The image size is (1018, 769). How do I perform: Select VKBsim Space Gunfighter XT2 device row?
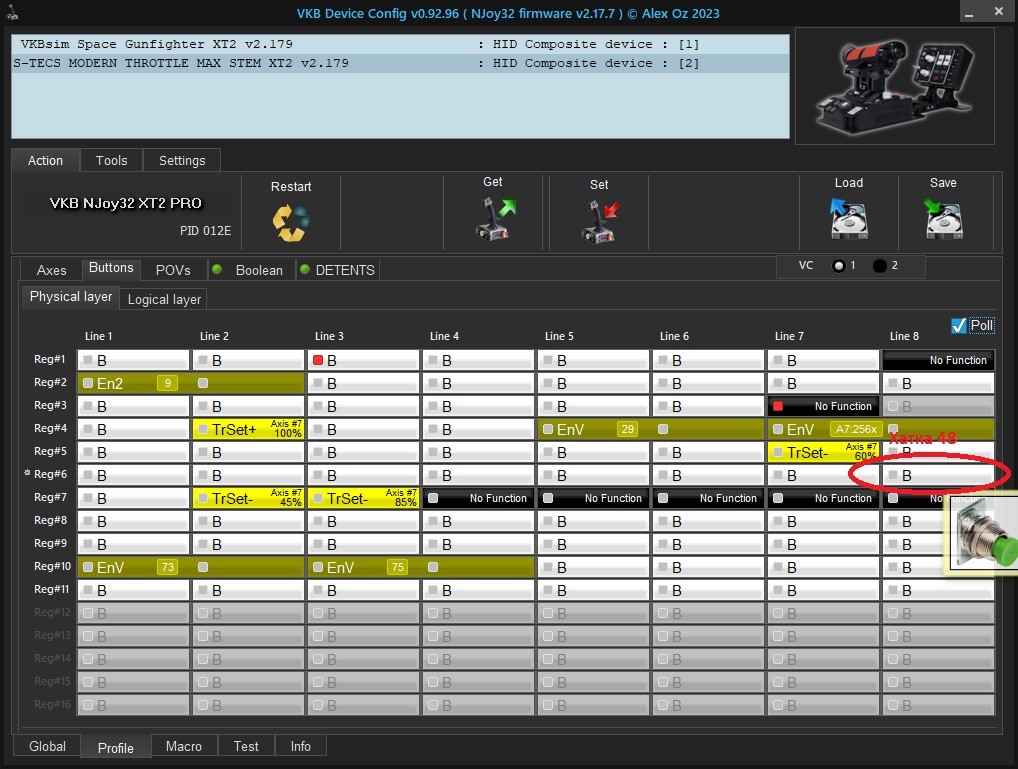[x=401, y=44]
